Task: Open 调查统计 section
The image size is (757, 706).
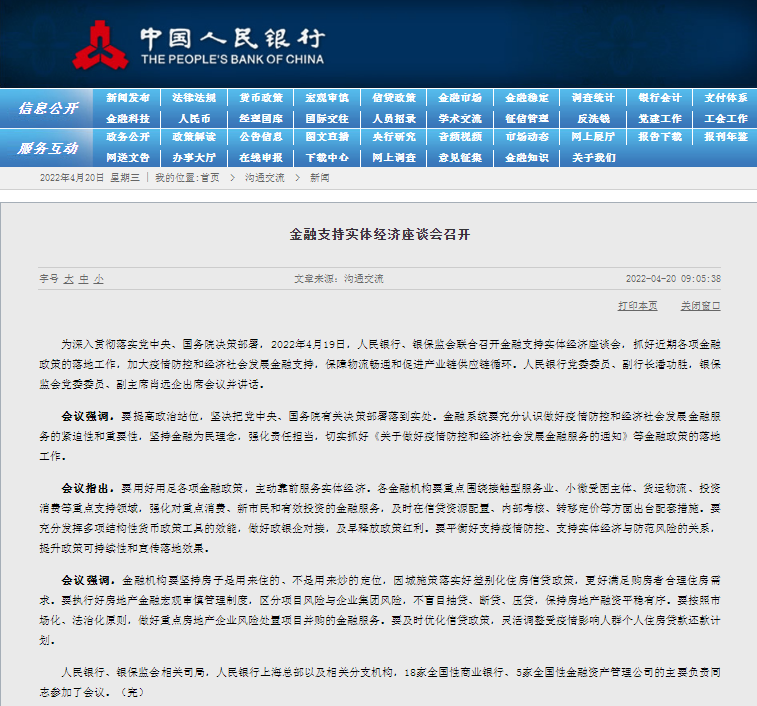Action: coord(593,98)
